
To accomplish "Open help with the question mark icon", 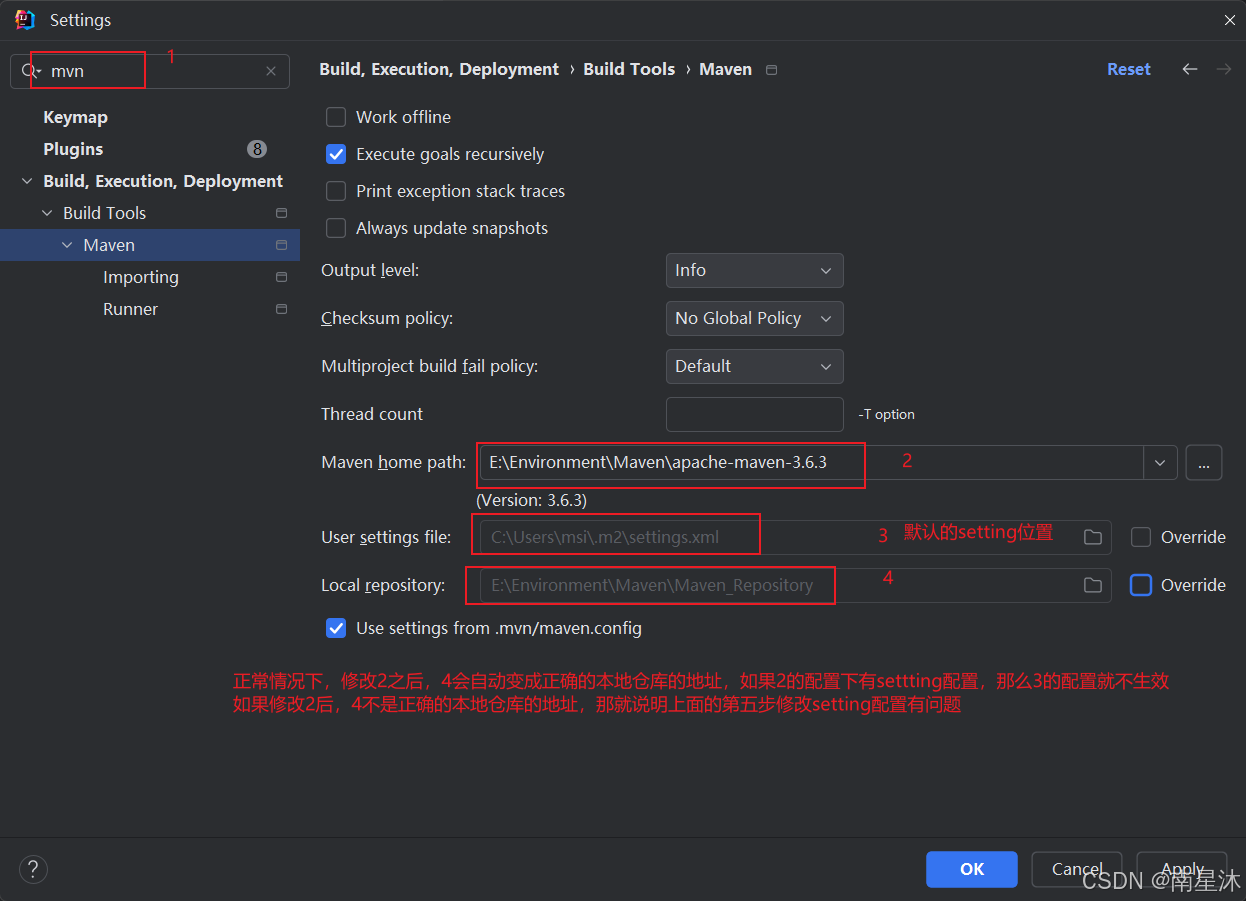I will pyautogui.click(x=33, y=868).
